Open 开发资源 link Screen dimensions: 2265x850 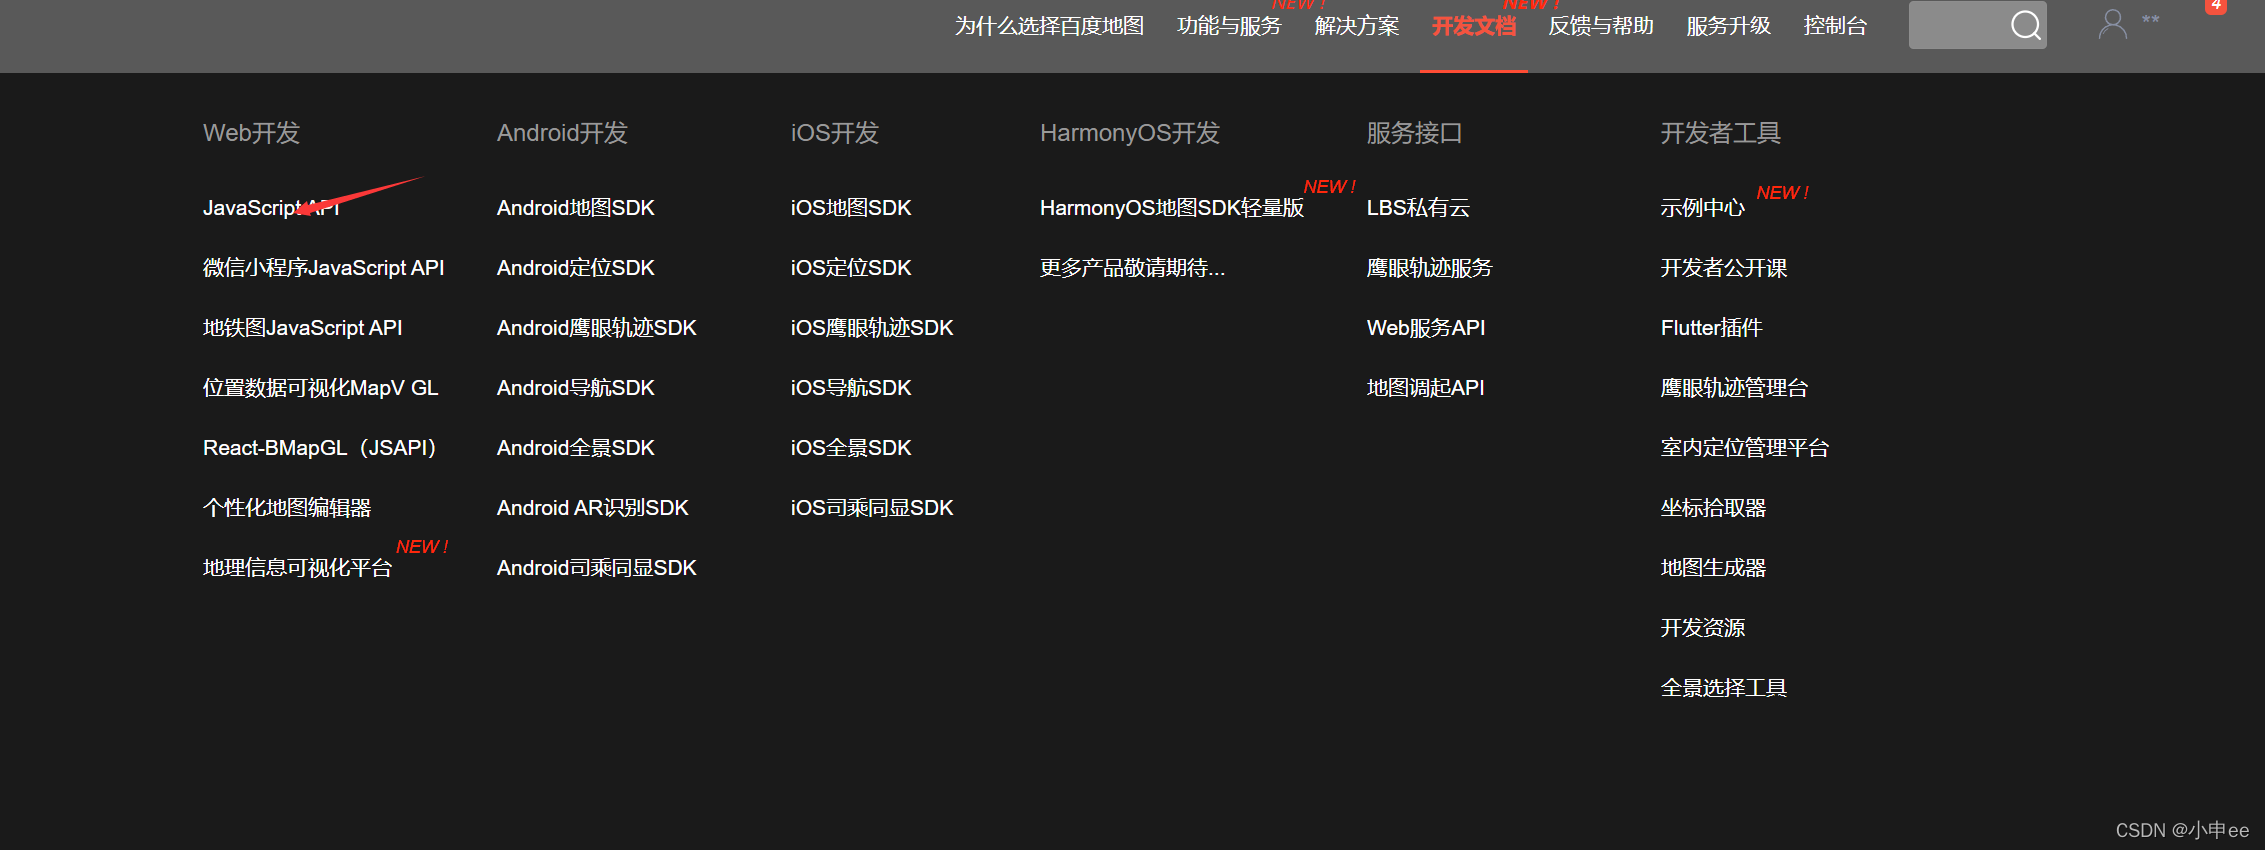click(1702, 628)
